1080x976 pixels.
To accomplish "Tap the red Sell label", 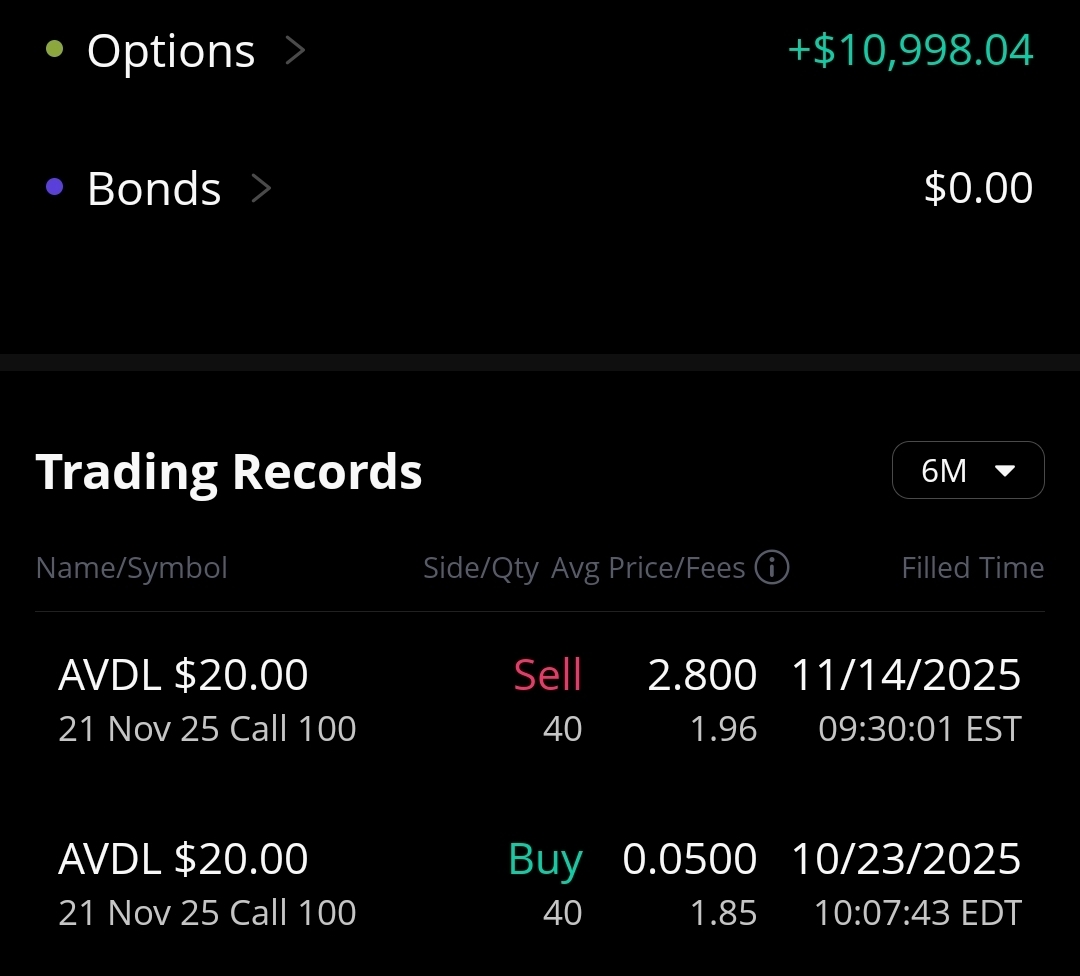I will [548, 674].
